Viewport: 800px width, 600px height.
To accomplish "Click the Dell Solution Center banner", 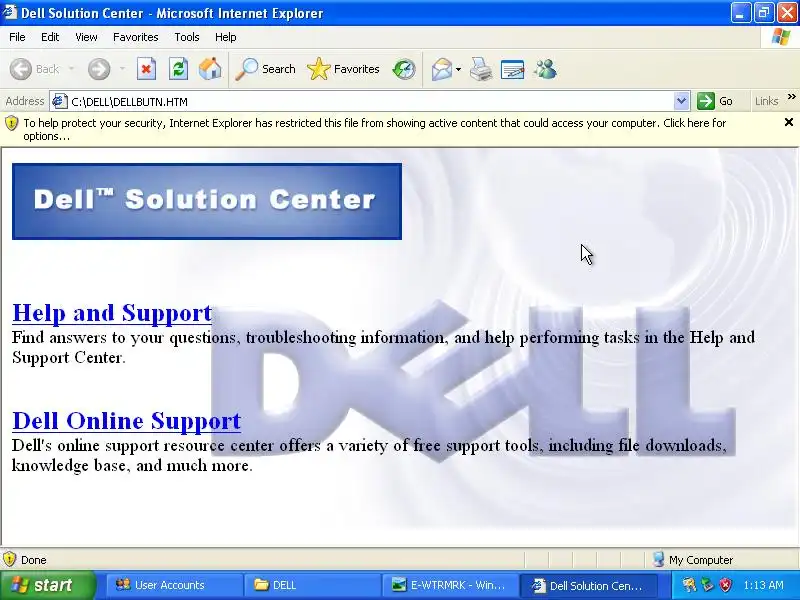I will (x=207, y=201).
